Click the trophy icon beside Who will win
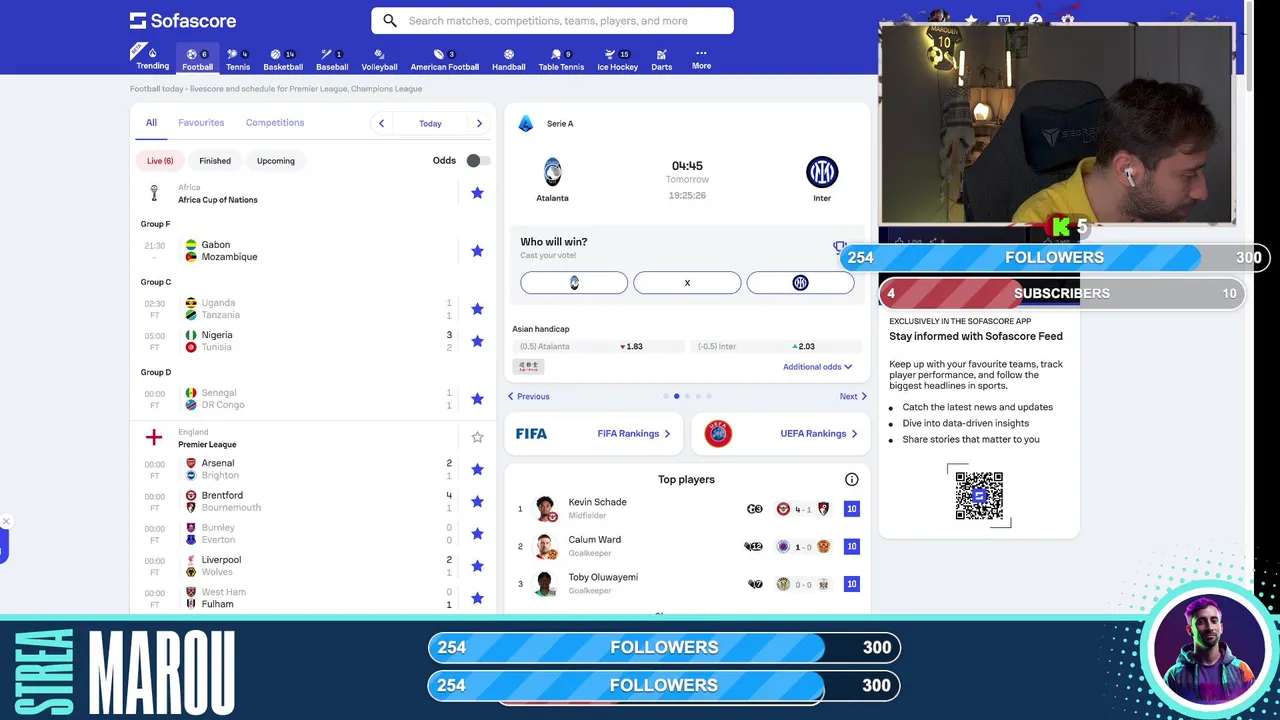Screen dimensions: 1280x720 click(840, 247)
